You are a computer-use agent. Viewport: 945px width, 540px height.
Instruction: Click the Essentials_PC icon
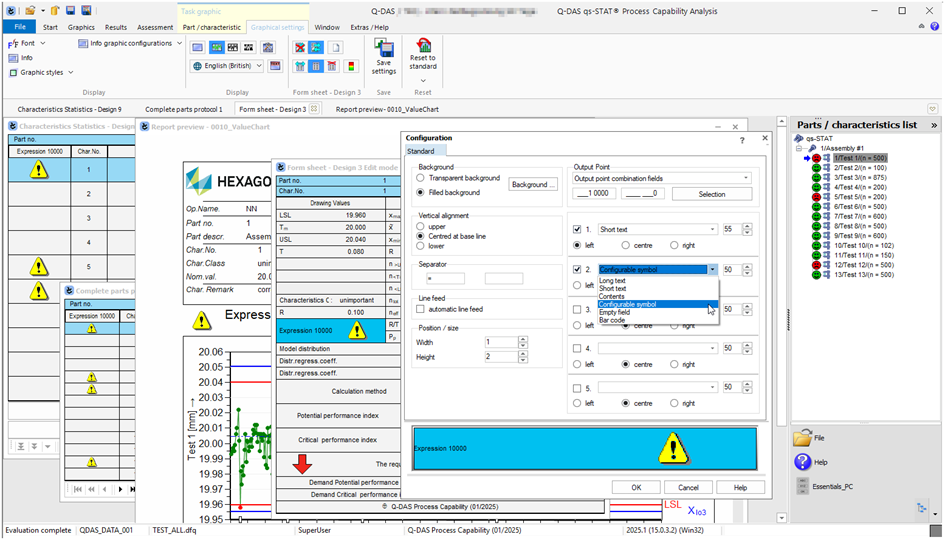point(803,486)
